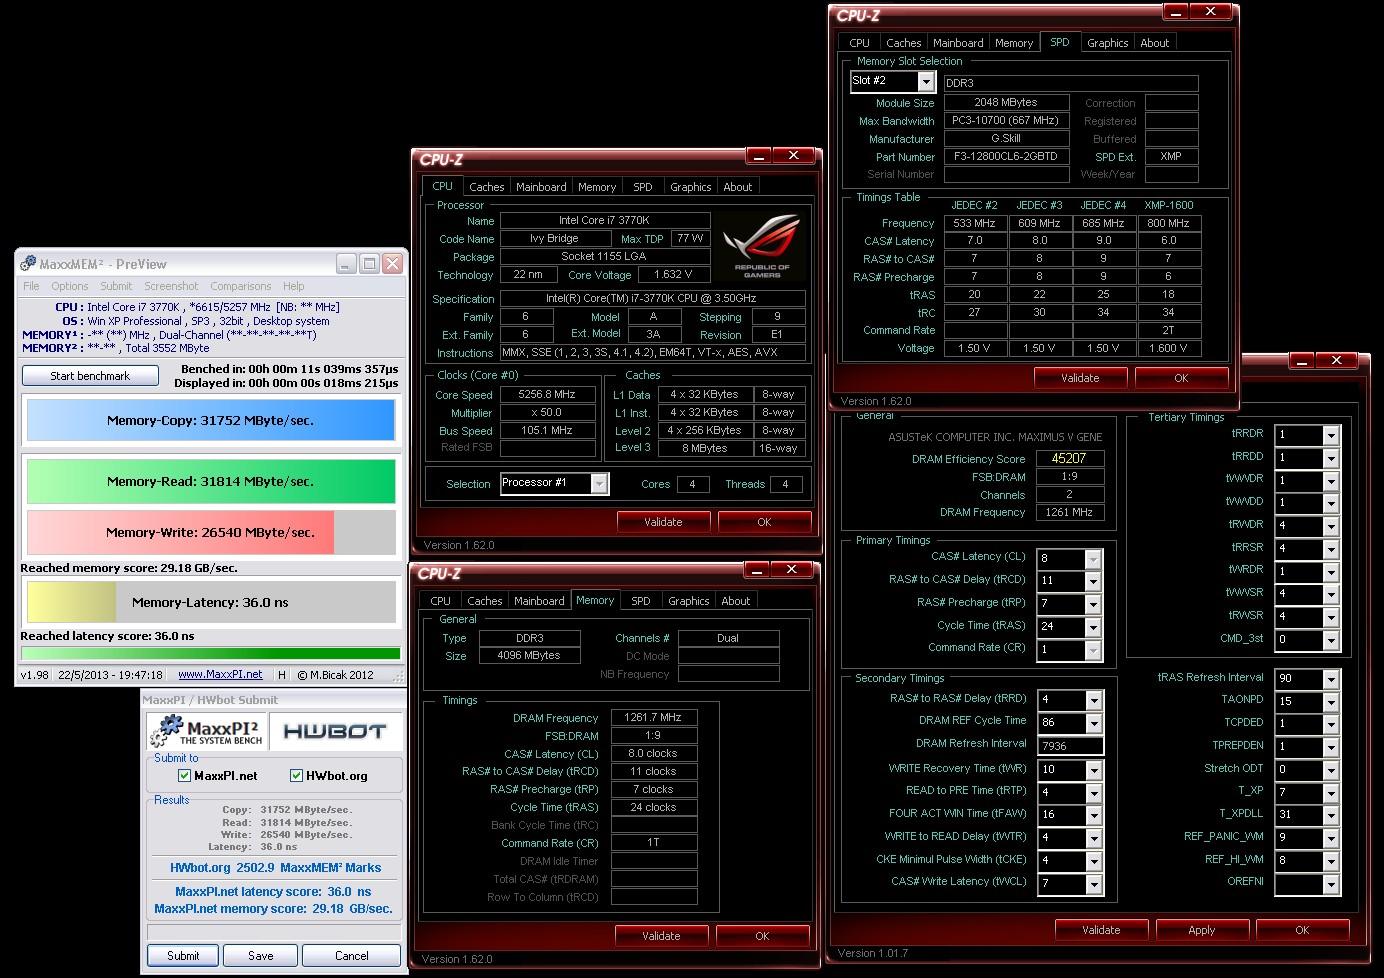The image size is (1384, 978).
Task: Open the DRAM REF Cycle Time dropdown
Action: point(1094,722)
